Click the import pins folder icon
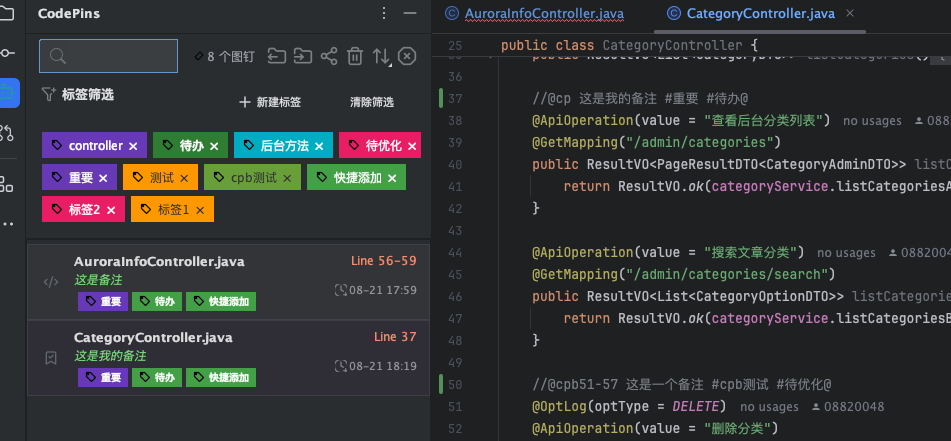The width and height of the screenshot is (951, 441). 303,56
